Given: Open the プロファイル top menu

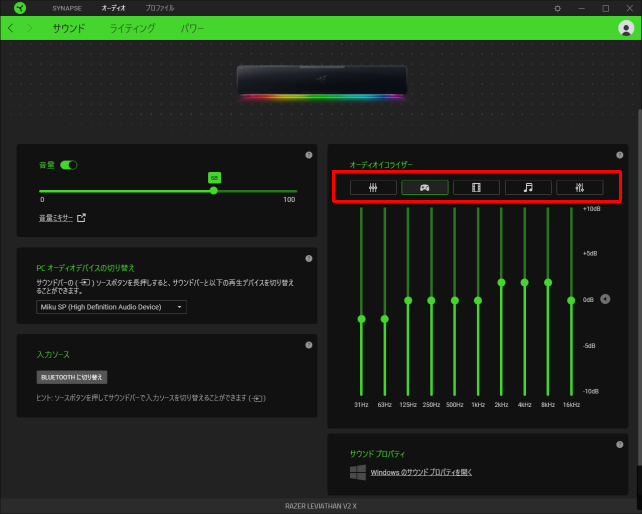Looking at the screenshot, I should click(x=159, y=8).
